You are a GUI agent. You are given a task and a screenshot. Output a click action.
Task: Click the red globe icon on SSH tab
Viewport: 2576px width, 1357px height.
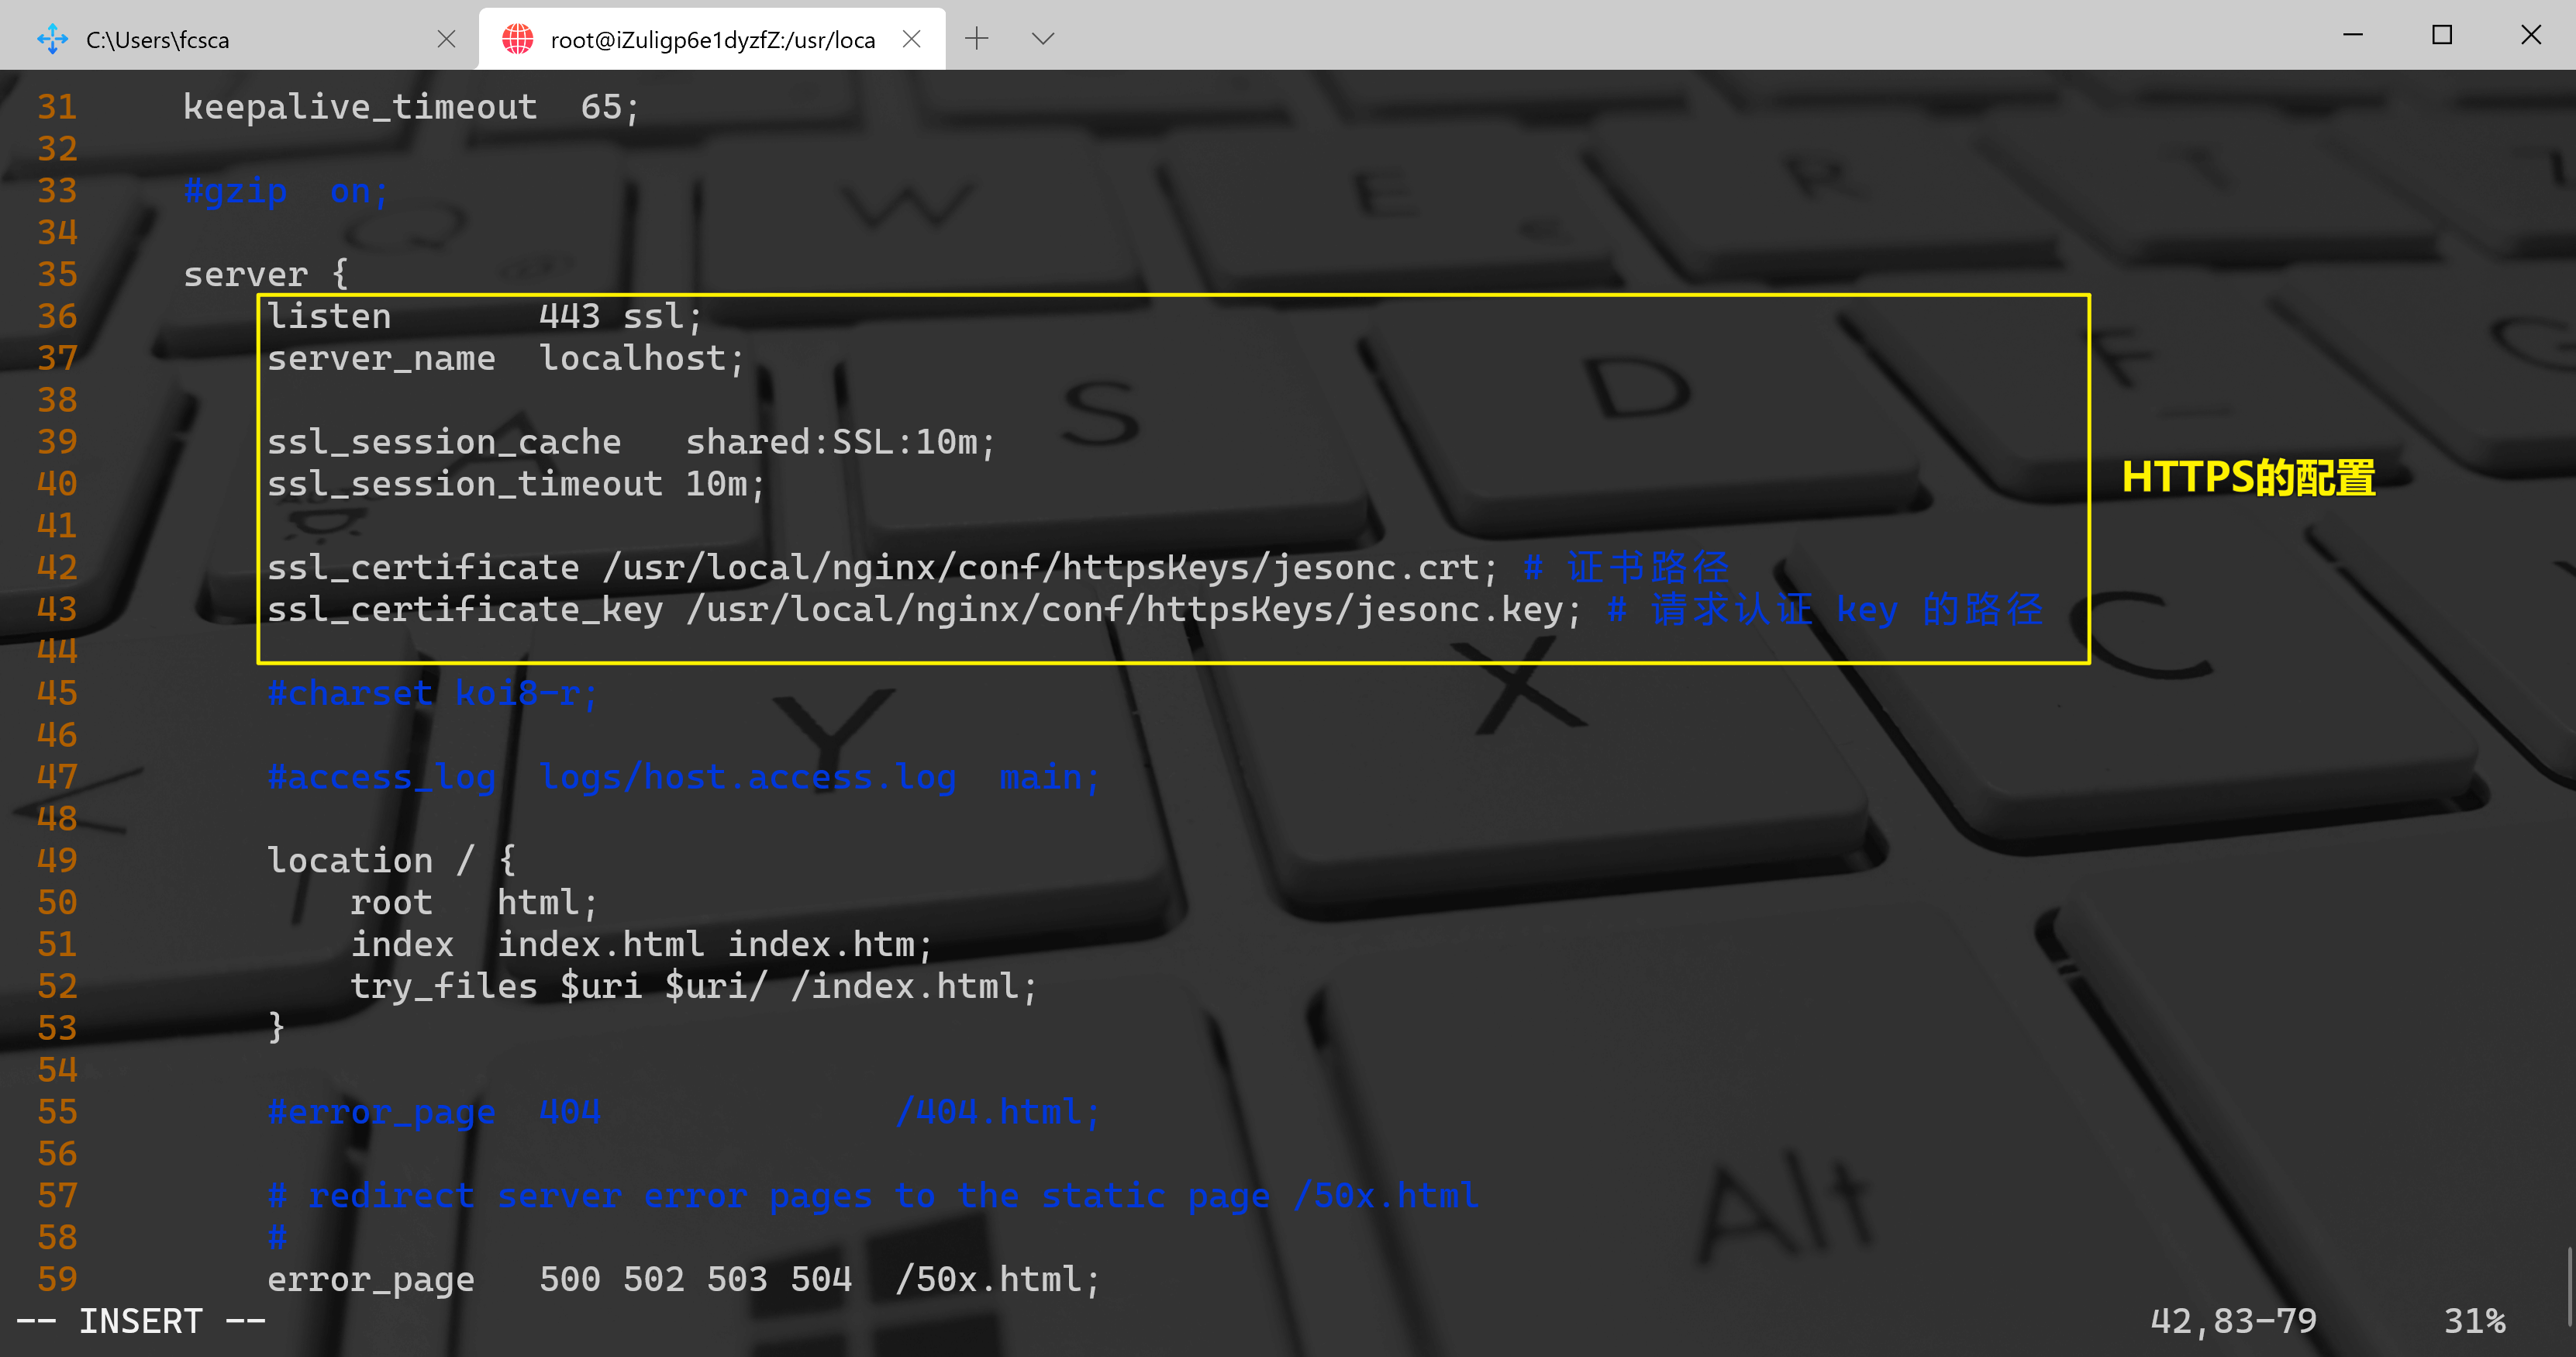click(517, 39)
